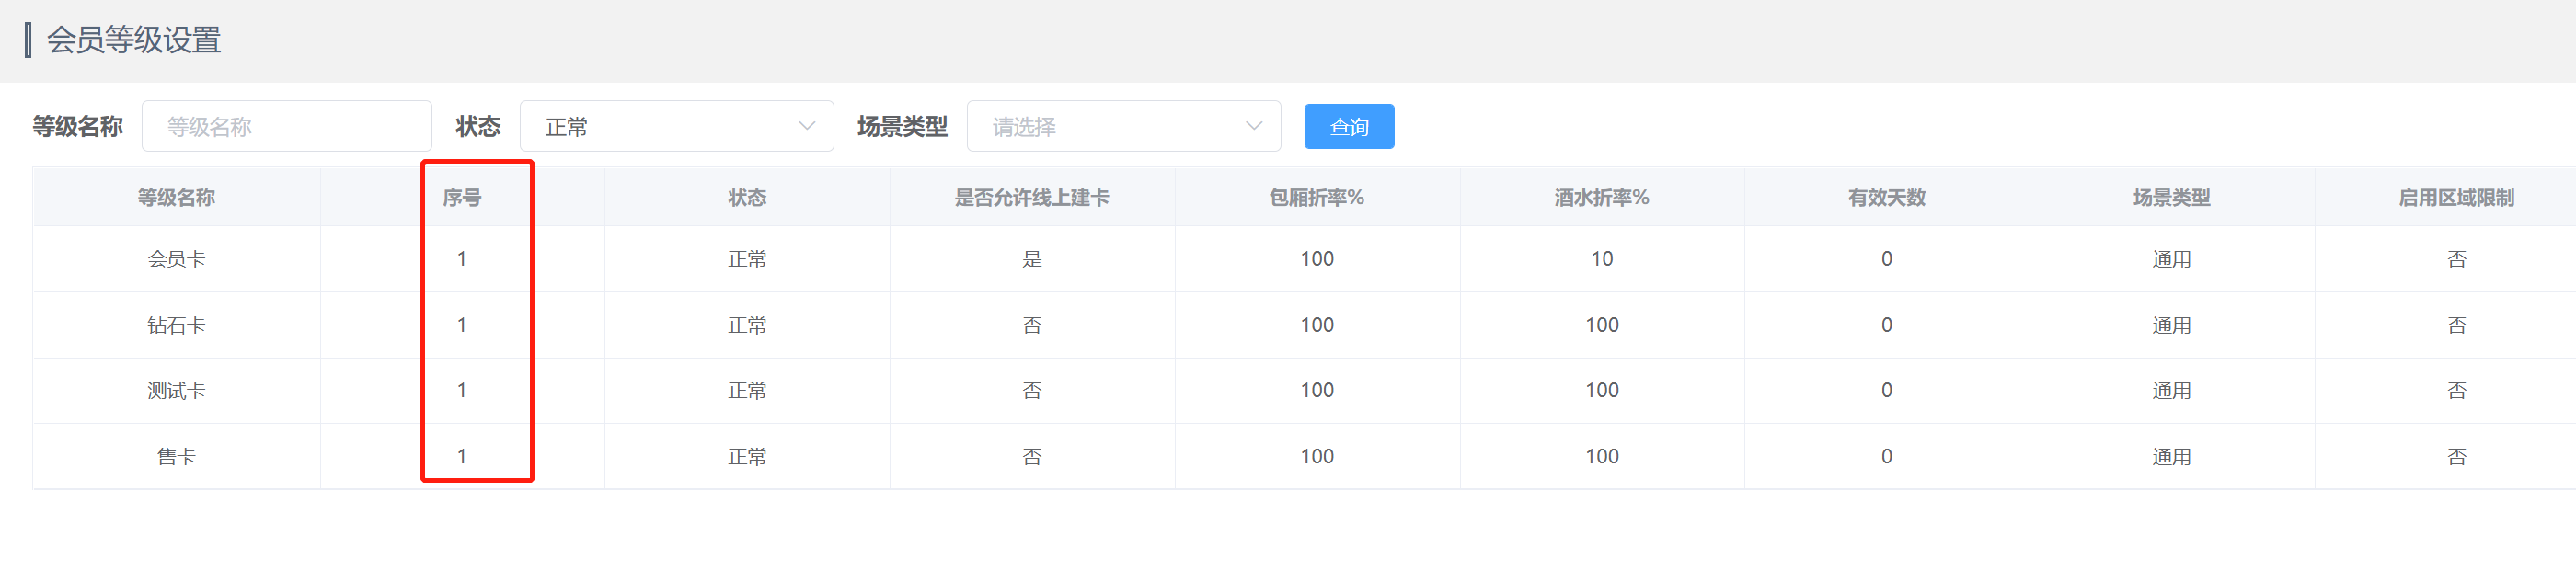Select the 测试卡 row name cell
Image resolution: width=2576 pixels, height=570 pixels.
pyautogui.click(x=176, y=390)
